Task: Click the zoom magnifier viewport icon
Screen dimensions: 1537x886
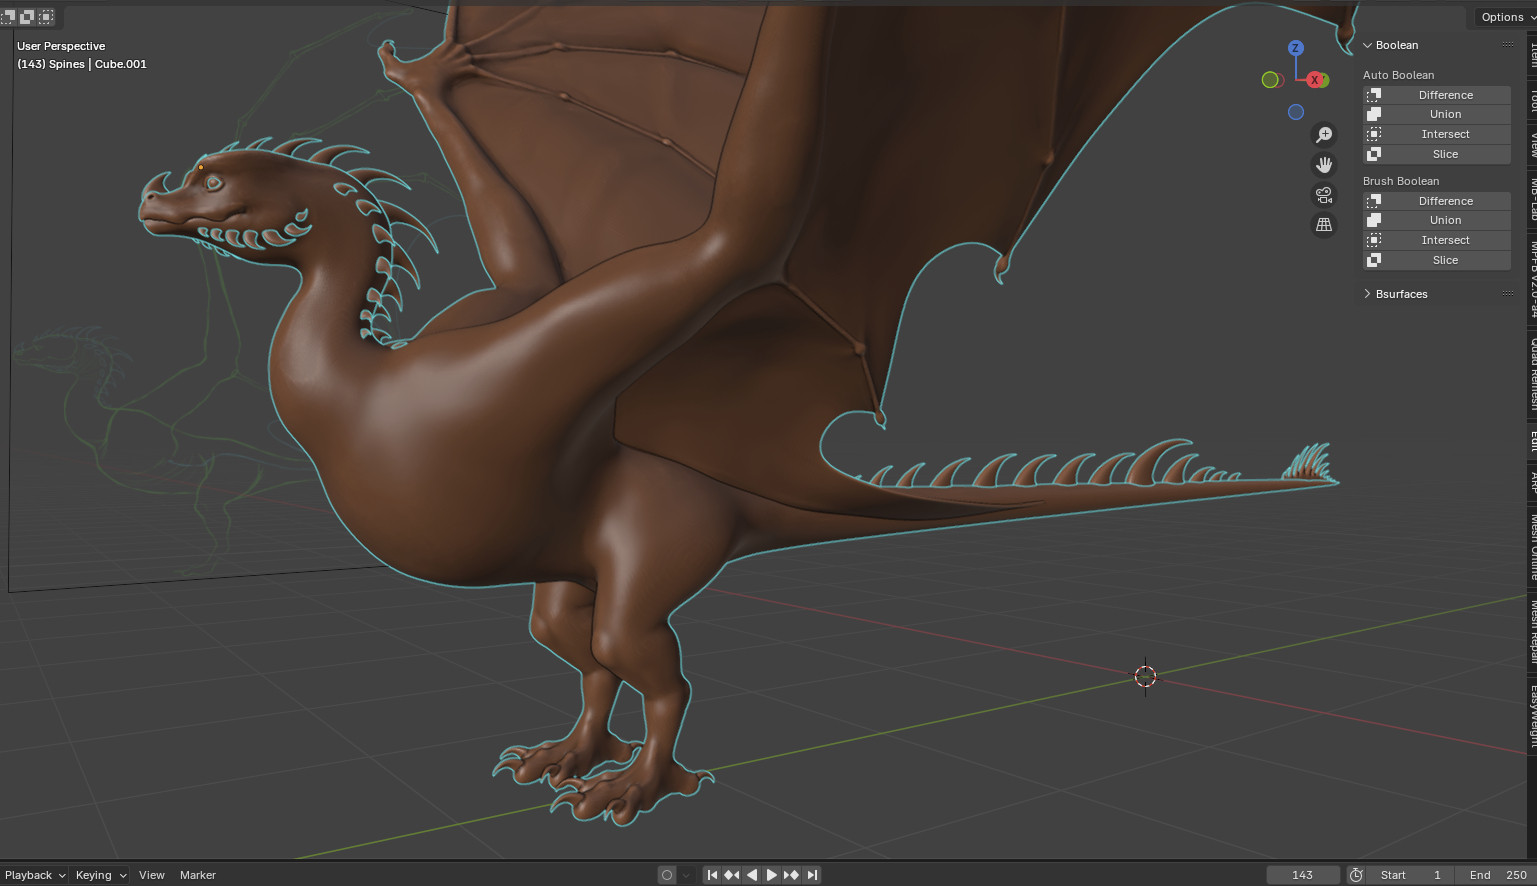Action: pyautogui.click(x=1324, y=135)
